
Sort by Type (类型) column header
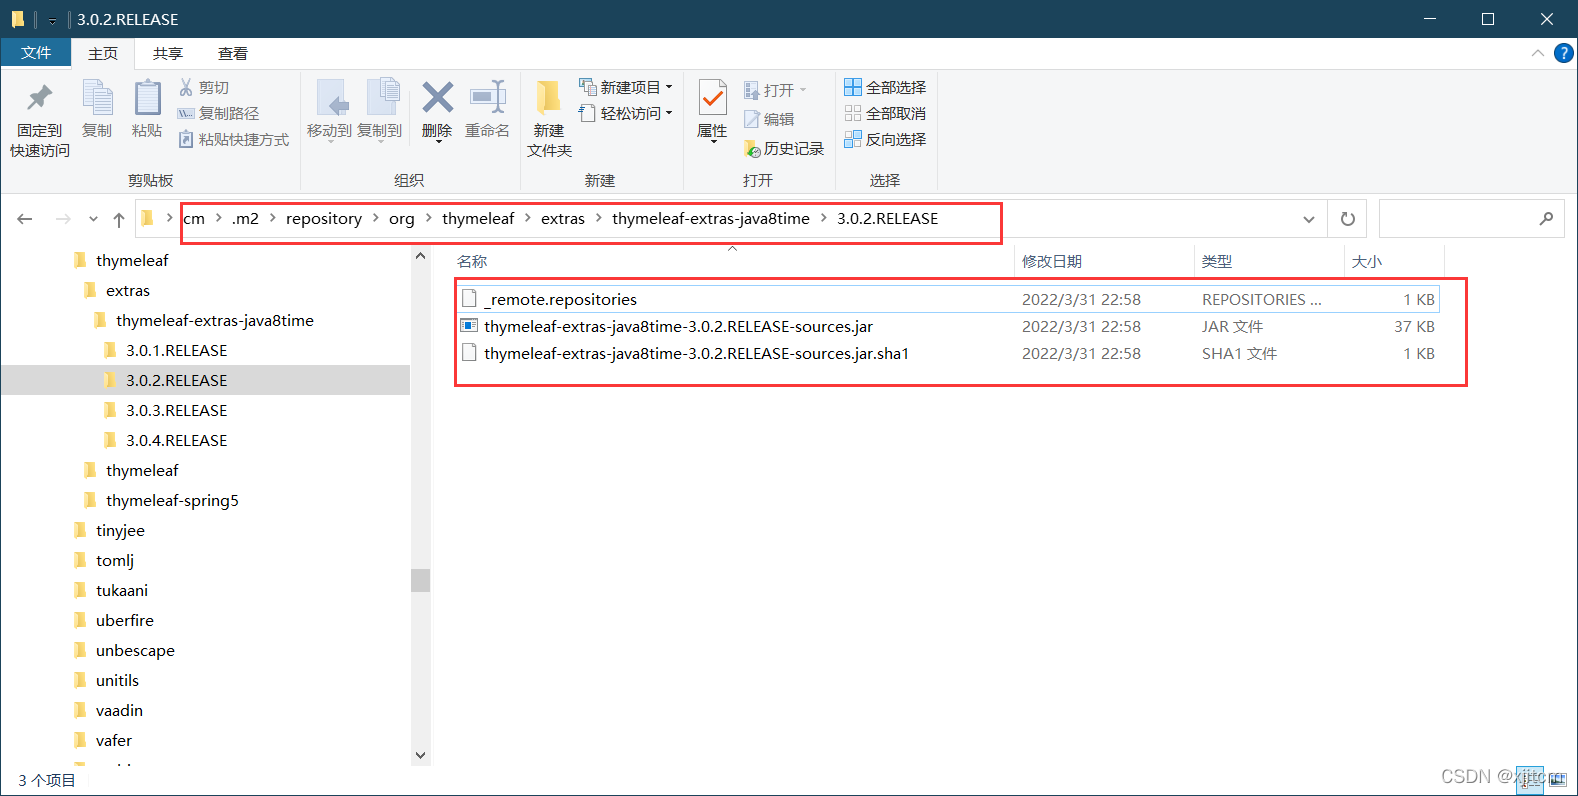(1269, 261)
